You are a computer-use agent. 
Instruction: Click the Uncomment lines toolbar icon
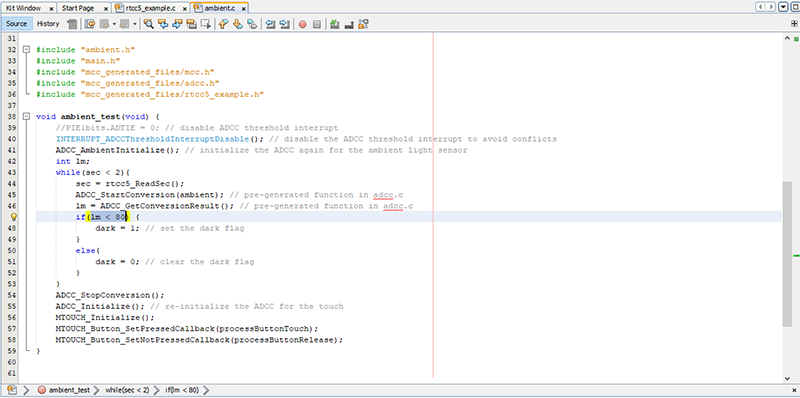pyautogui.click(x=349, y=24)
